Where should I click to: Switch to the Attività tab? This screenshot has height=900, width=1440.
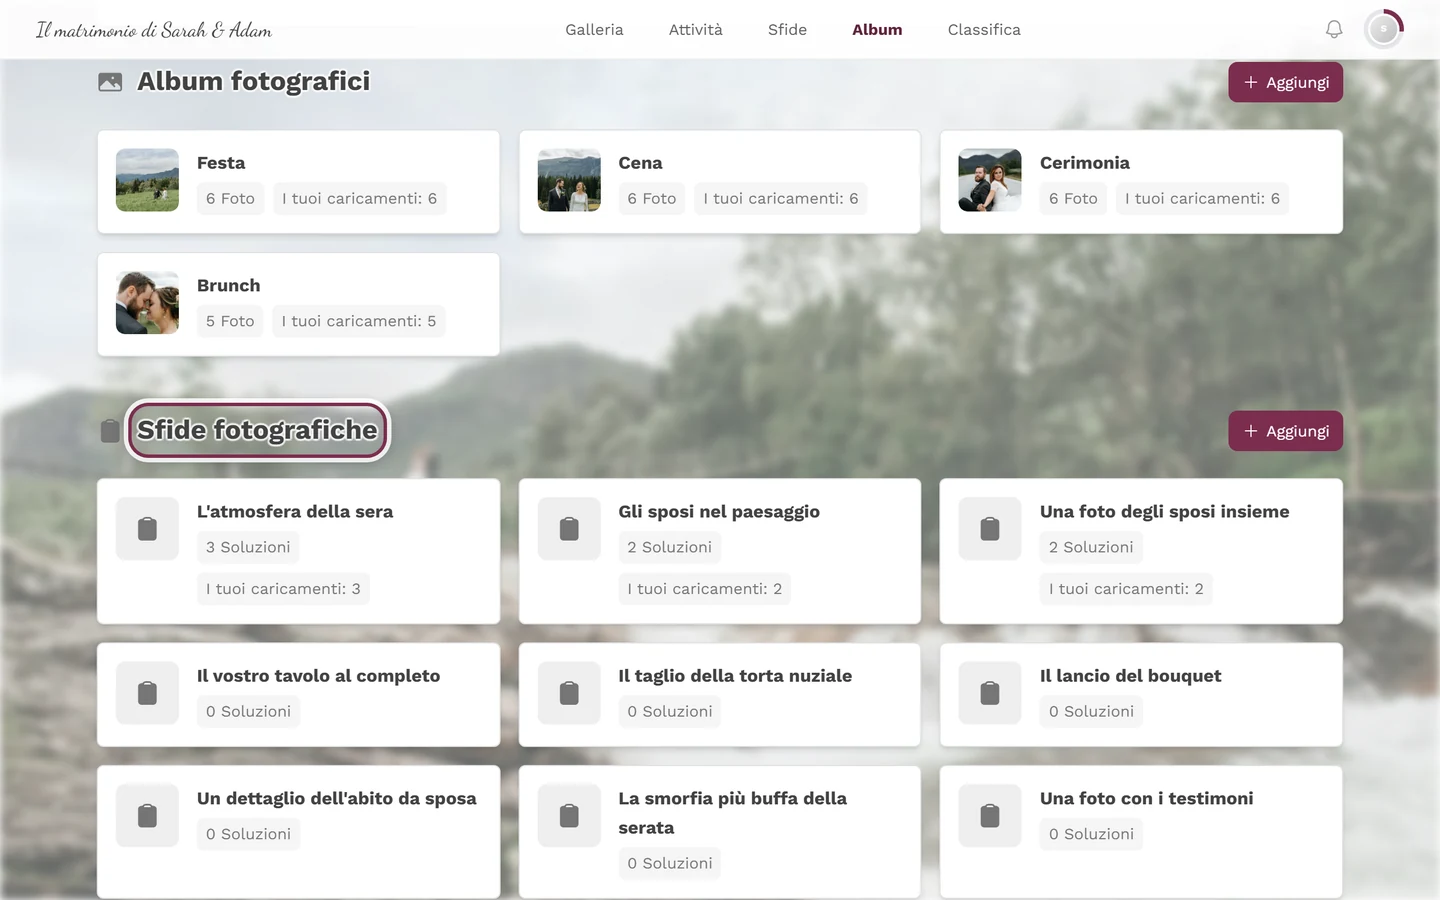click(x=696, y=30)
